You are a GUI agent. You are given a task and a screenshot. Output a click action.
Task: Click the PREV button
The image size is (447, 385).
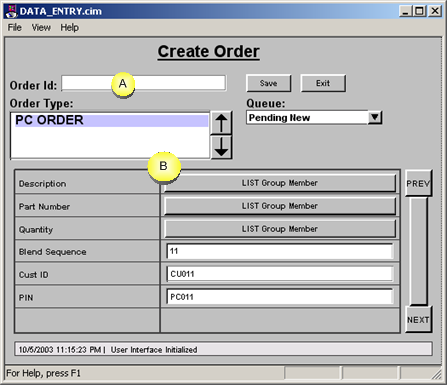coord(418,183)
